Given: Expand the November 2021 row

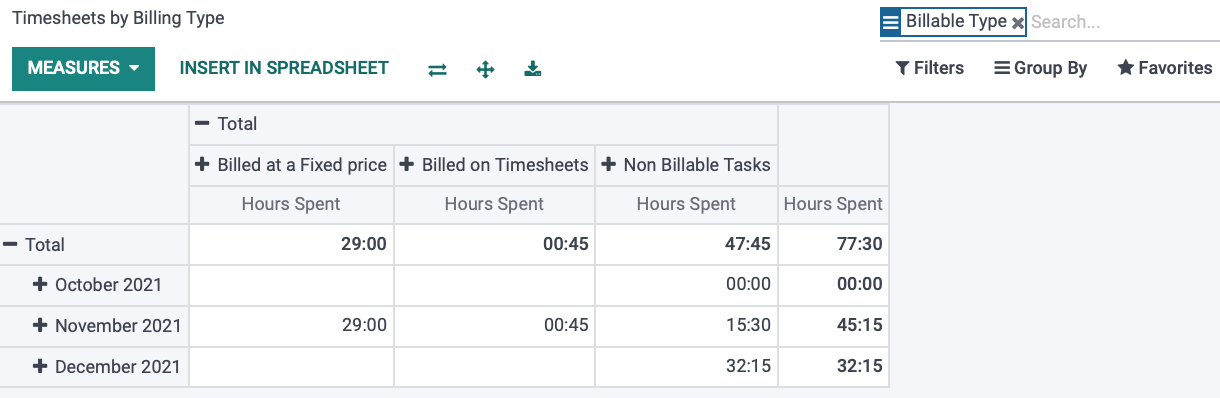Looking at the screenshot, I should pyautogui.click(x=107, y=326).
